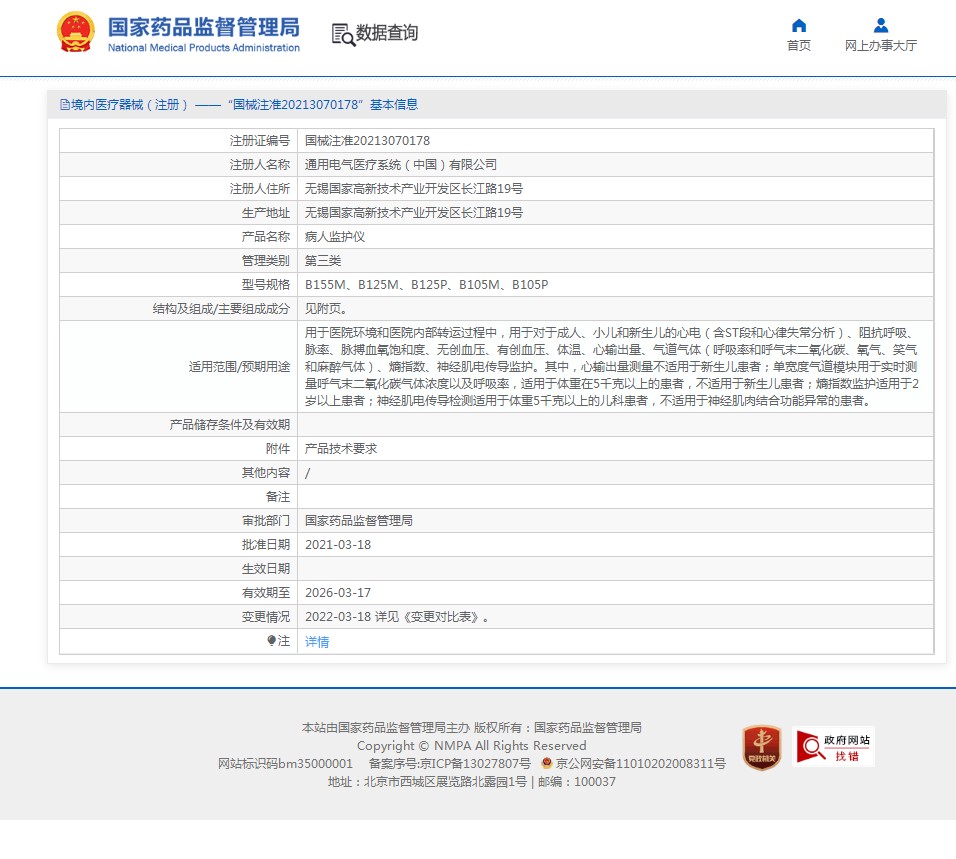
Task: Click the 审批部门 value 国家药品监督管理局
Action: (358, 521)
